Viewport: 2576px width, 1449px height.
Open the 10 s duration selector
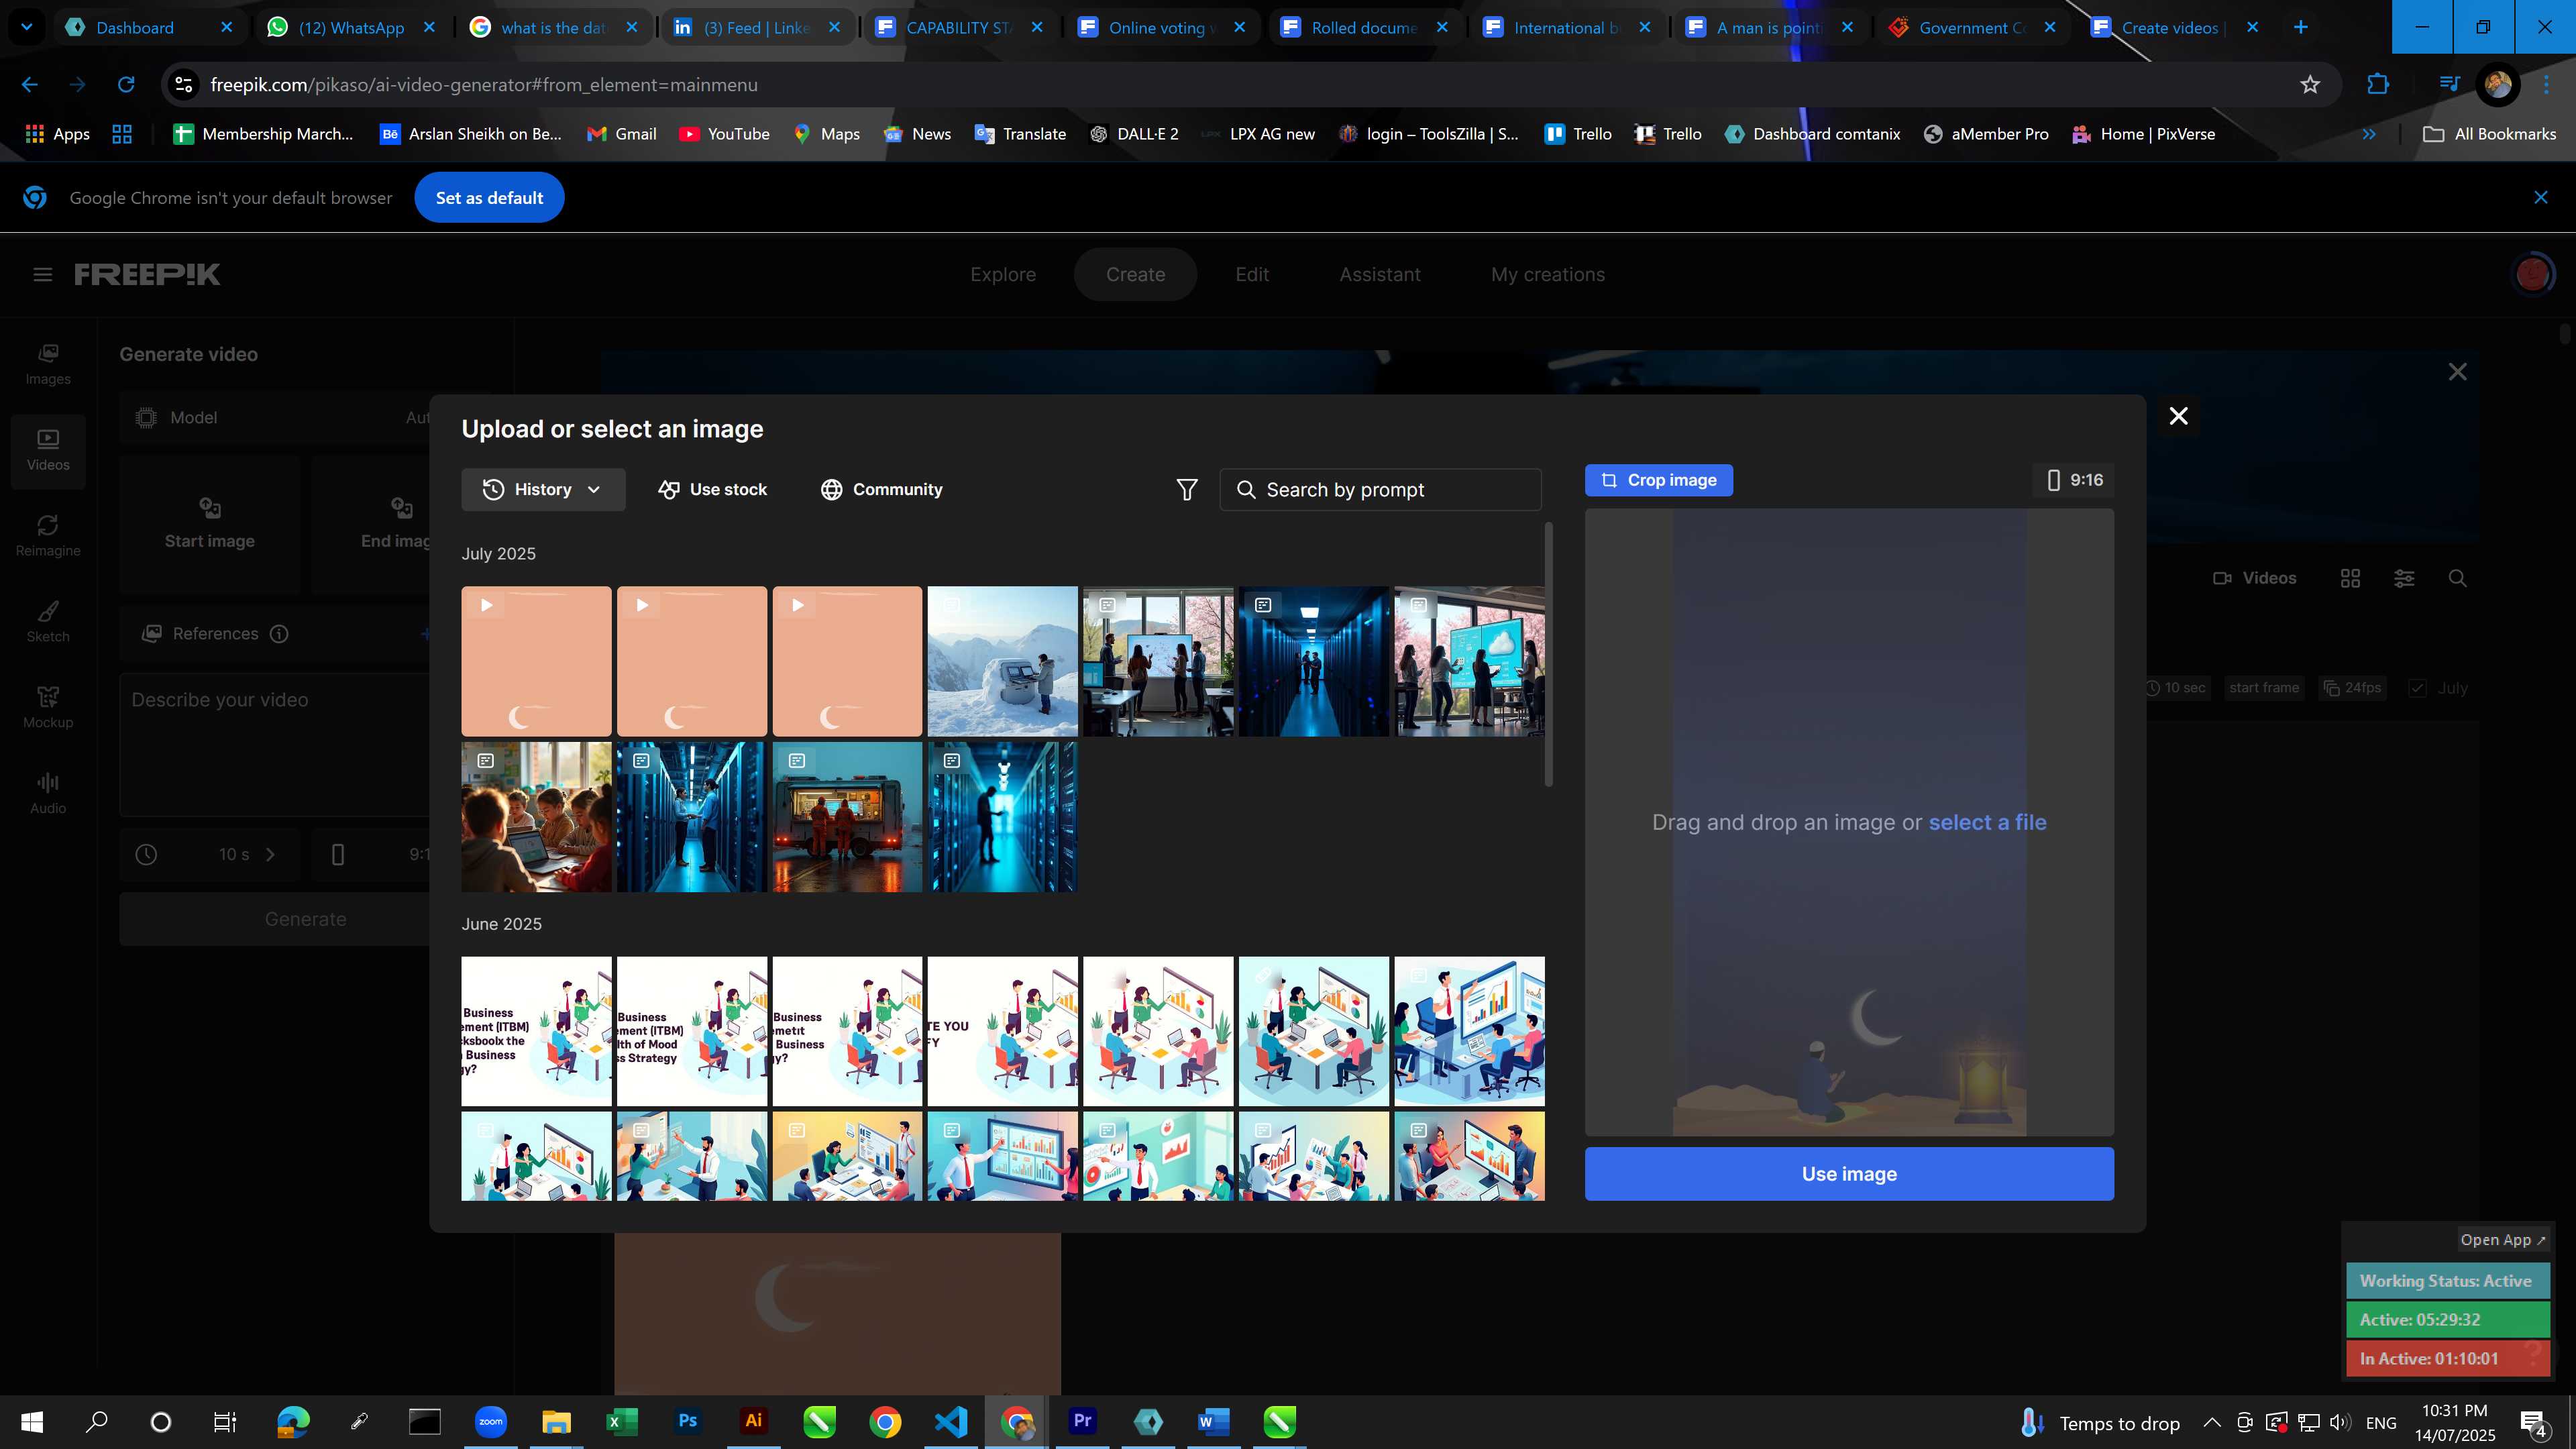click(210, 854)
